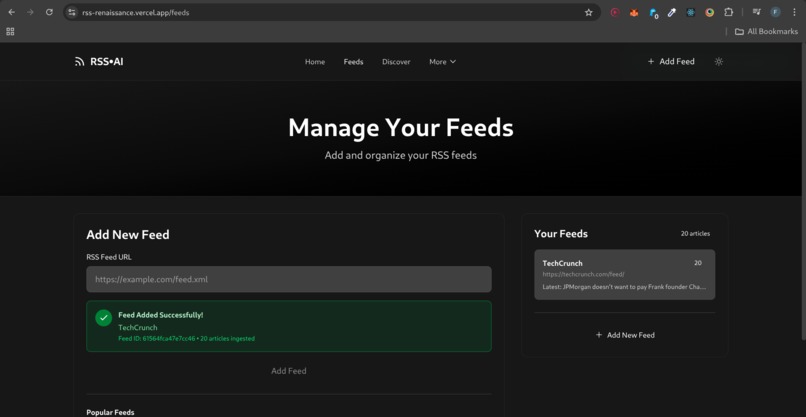Click the '20 articles' count text
This screenshot has width=806, height=417.
pyautogui.click(x=695, y=233)
